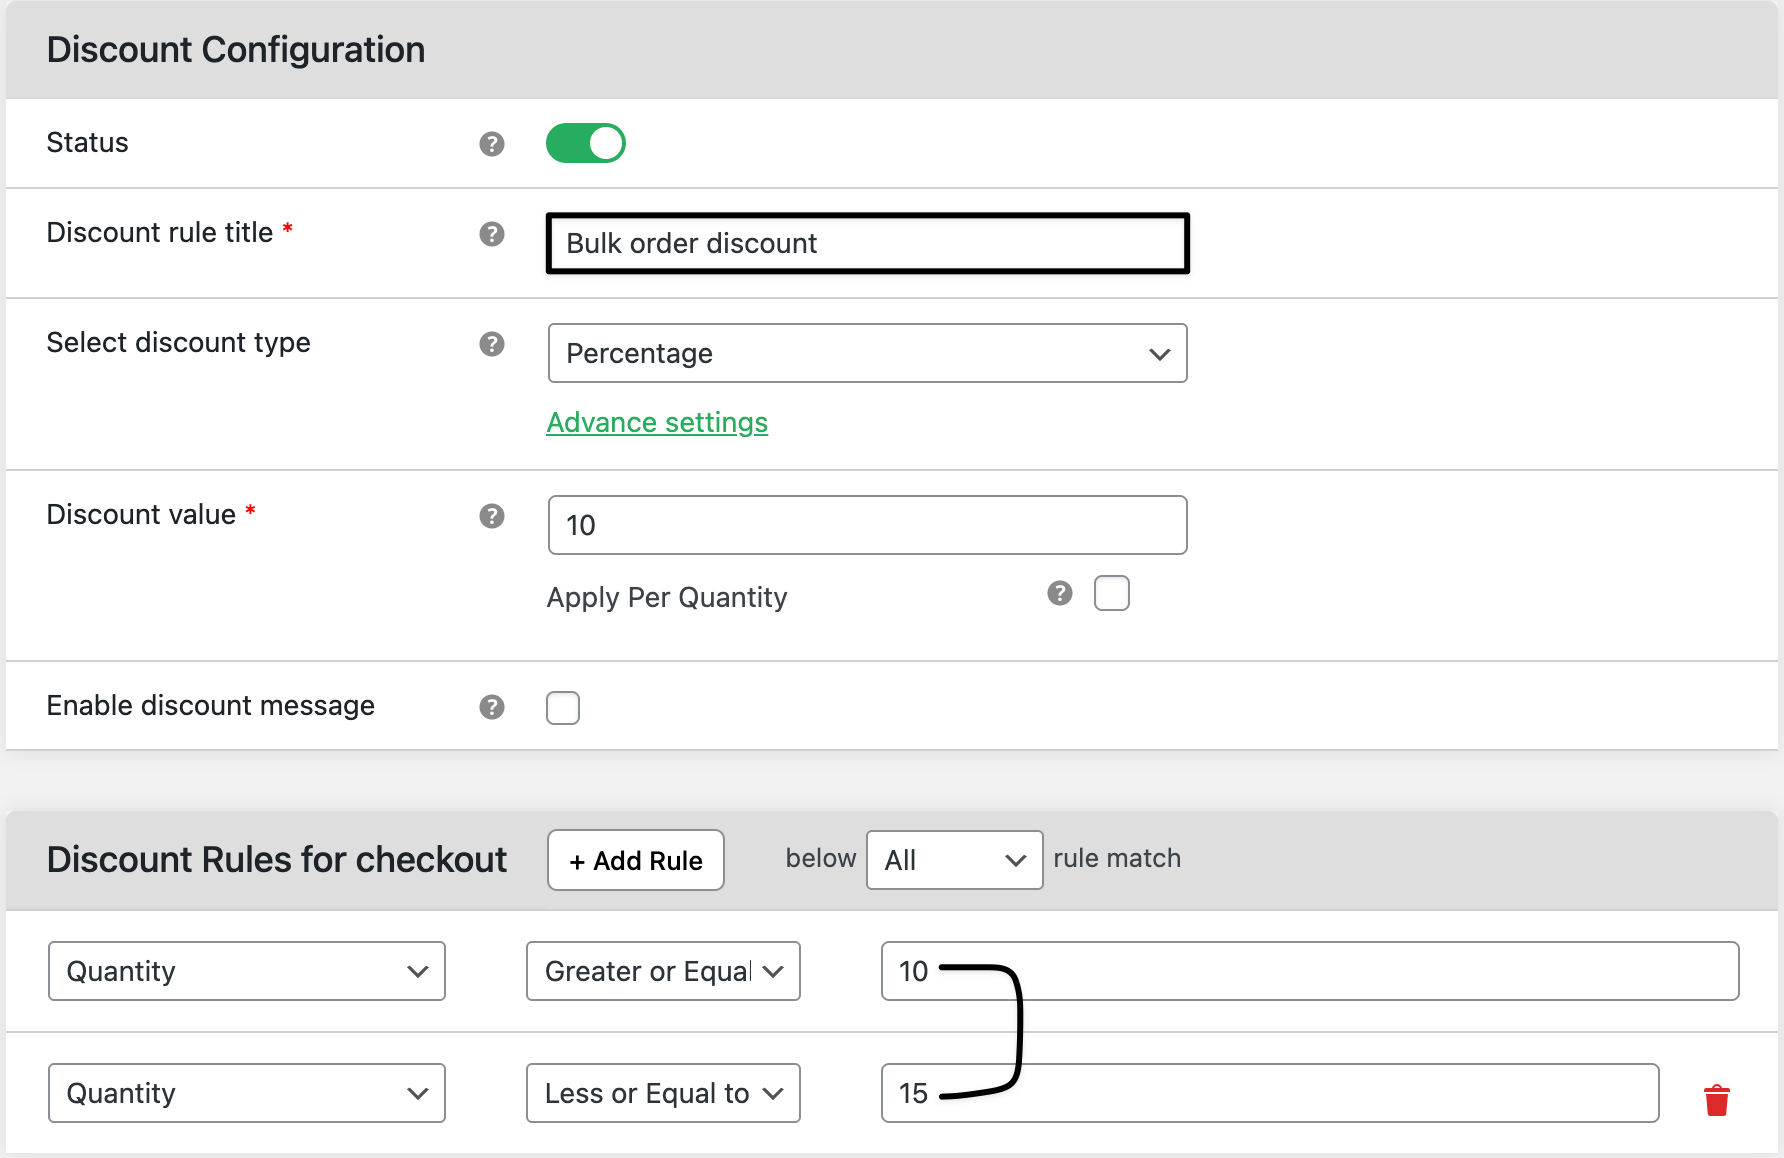
Task: Open the Percentage discount type dropdown
Action: pyautogui.click(x=867, y=353)
